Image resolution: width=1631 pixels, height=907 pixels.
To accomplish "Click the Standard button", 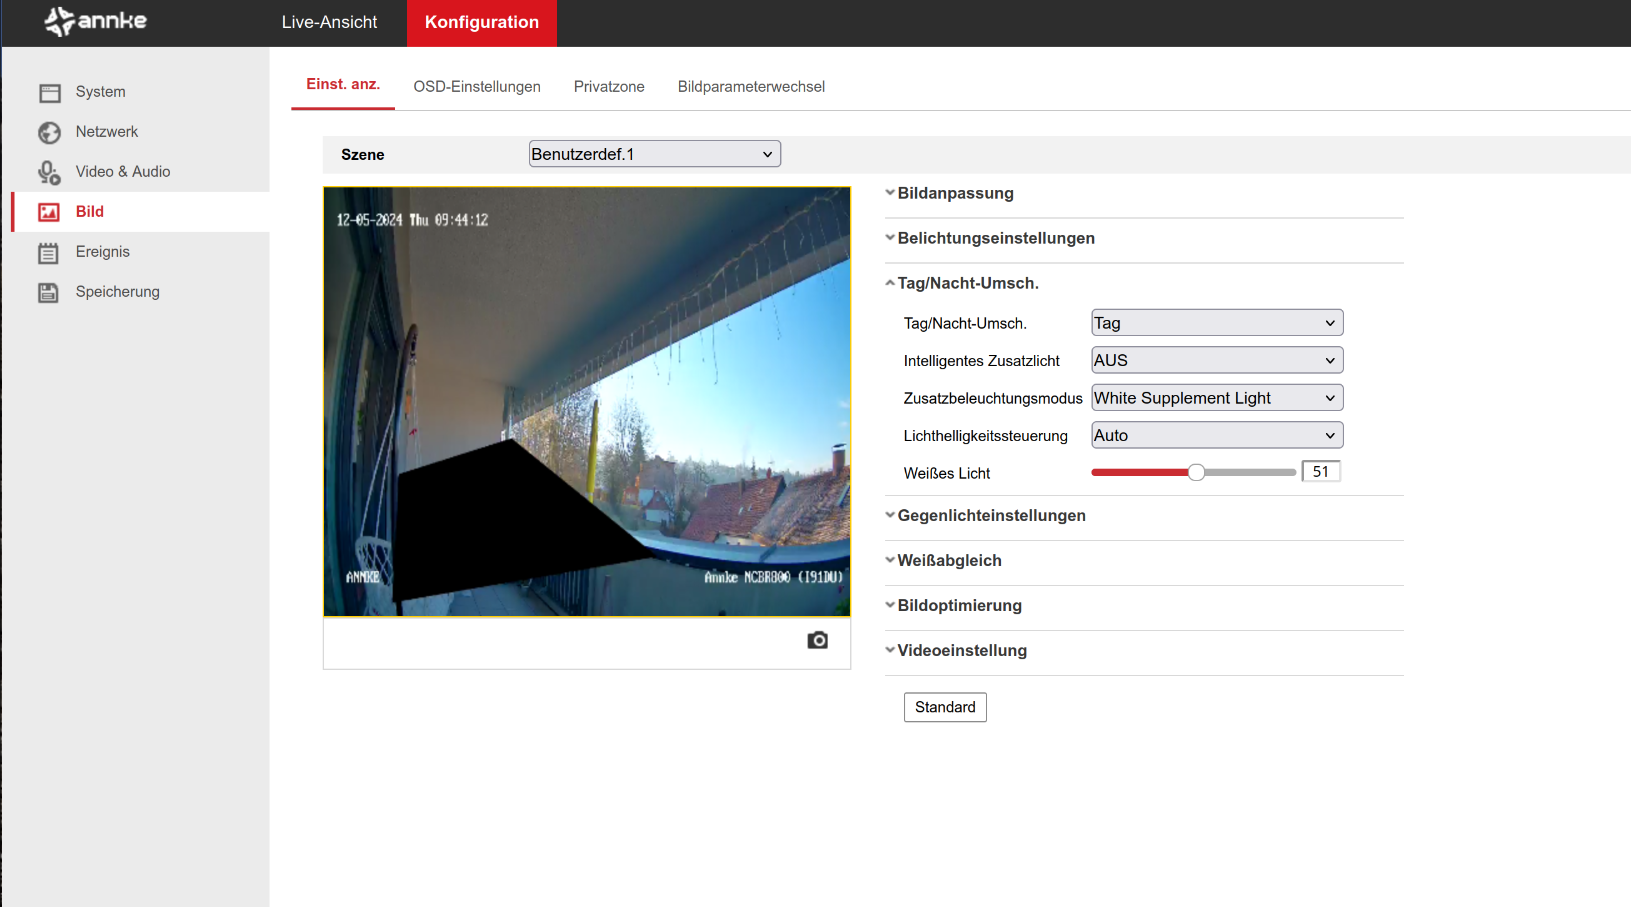I will click(x=945, y=707).
